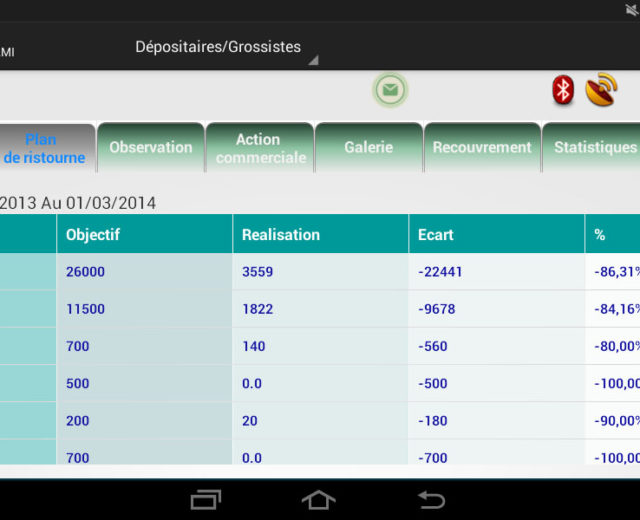640x520 pixels.
Task: Open the Dépositaires/Grossistes dropdown
Action: point(224,48)
